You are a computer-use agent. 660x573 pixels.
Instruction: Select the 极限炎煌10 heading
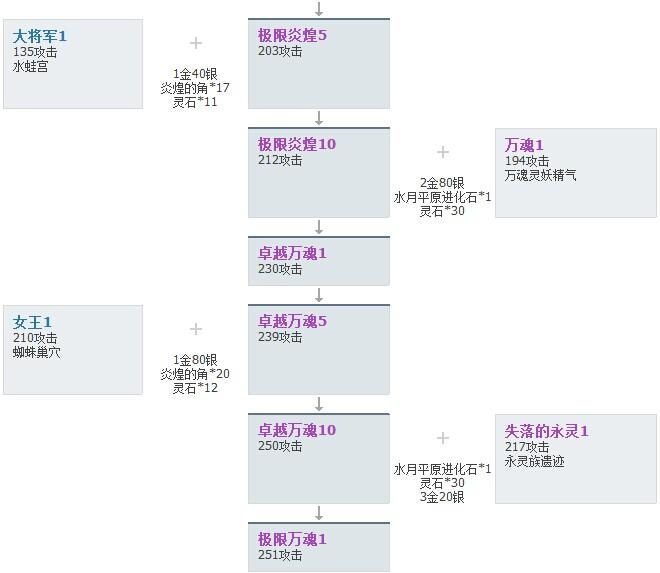click(x=297, y=144)
